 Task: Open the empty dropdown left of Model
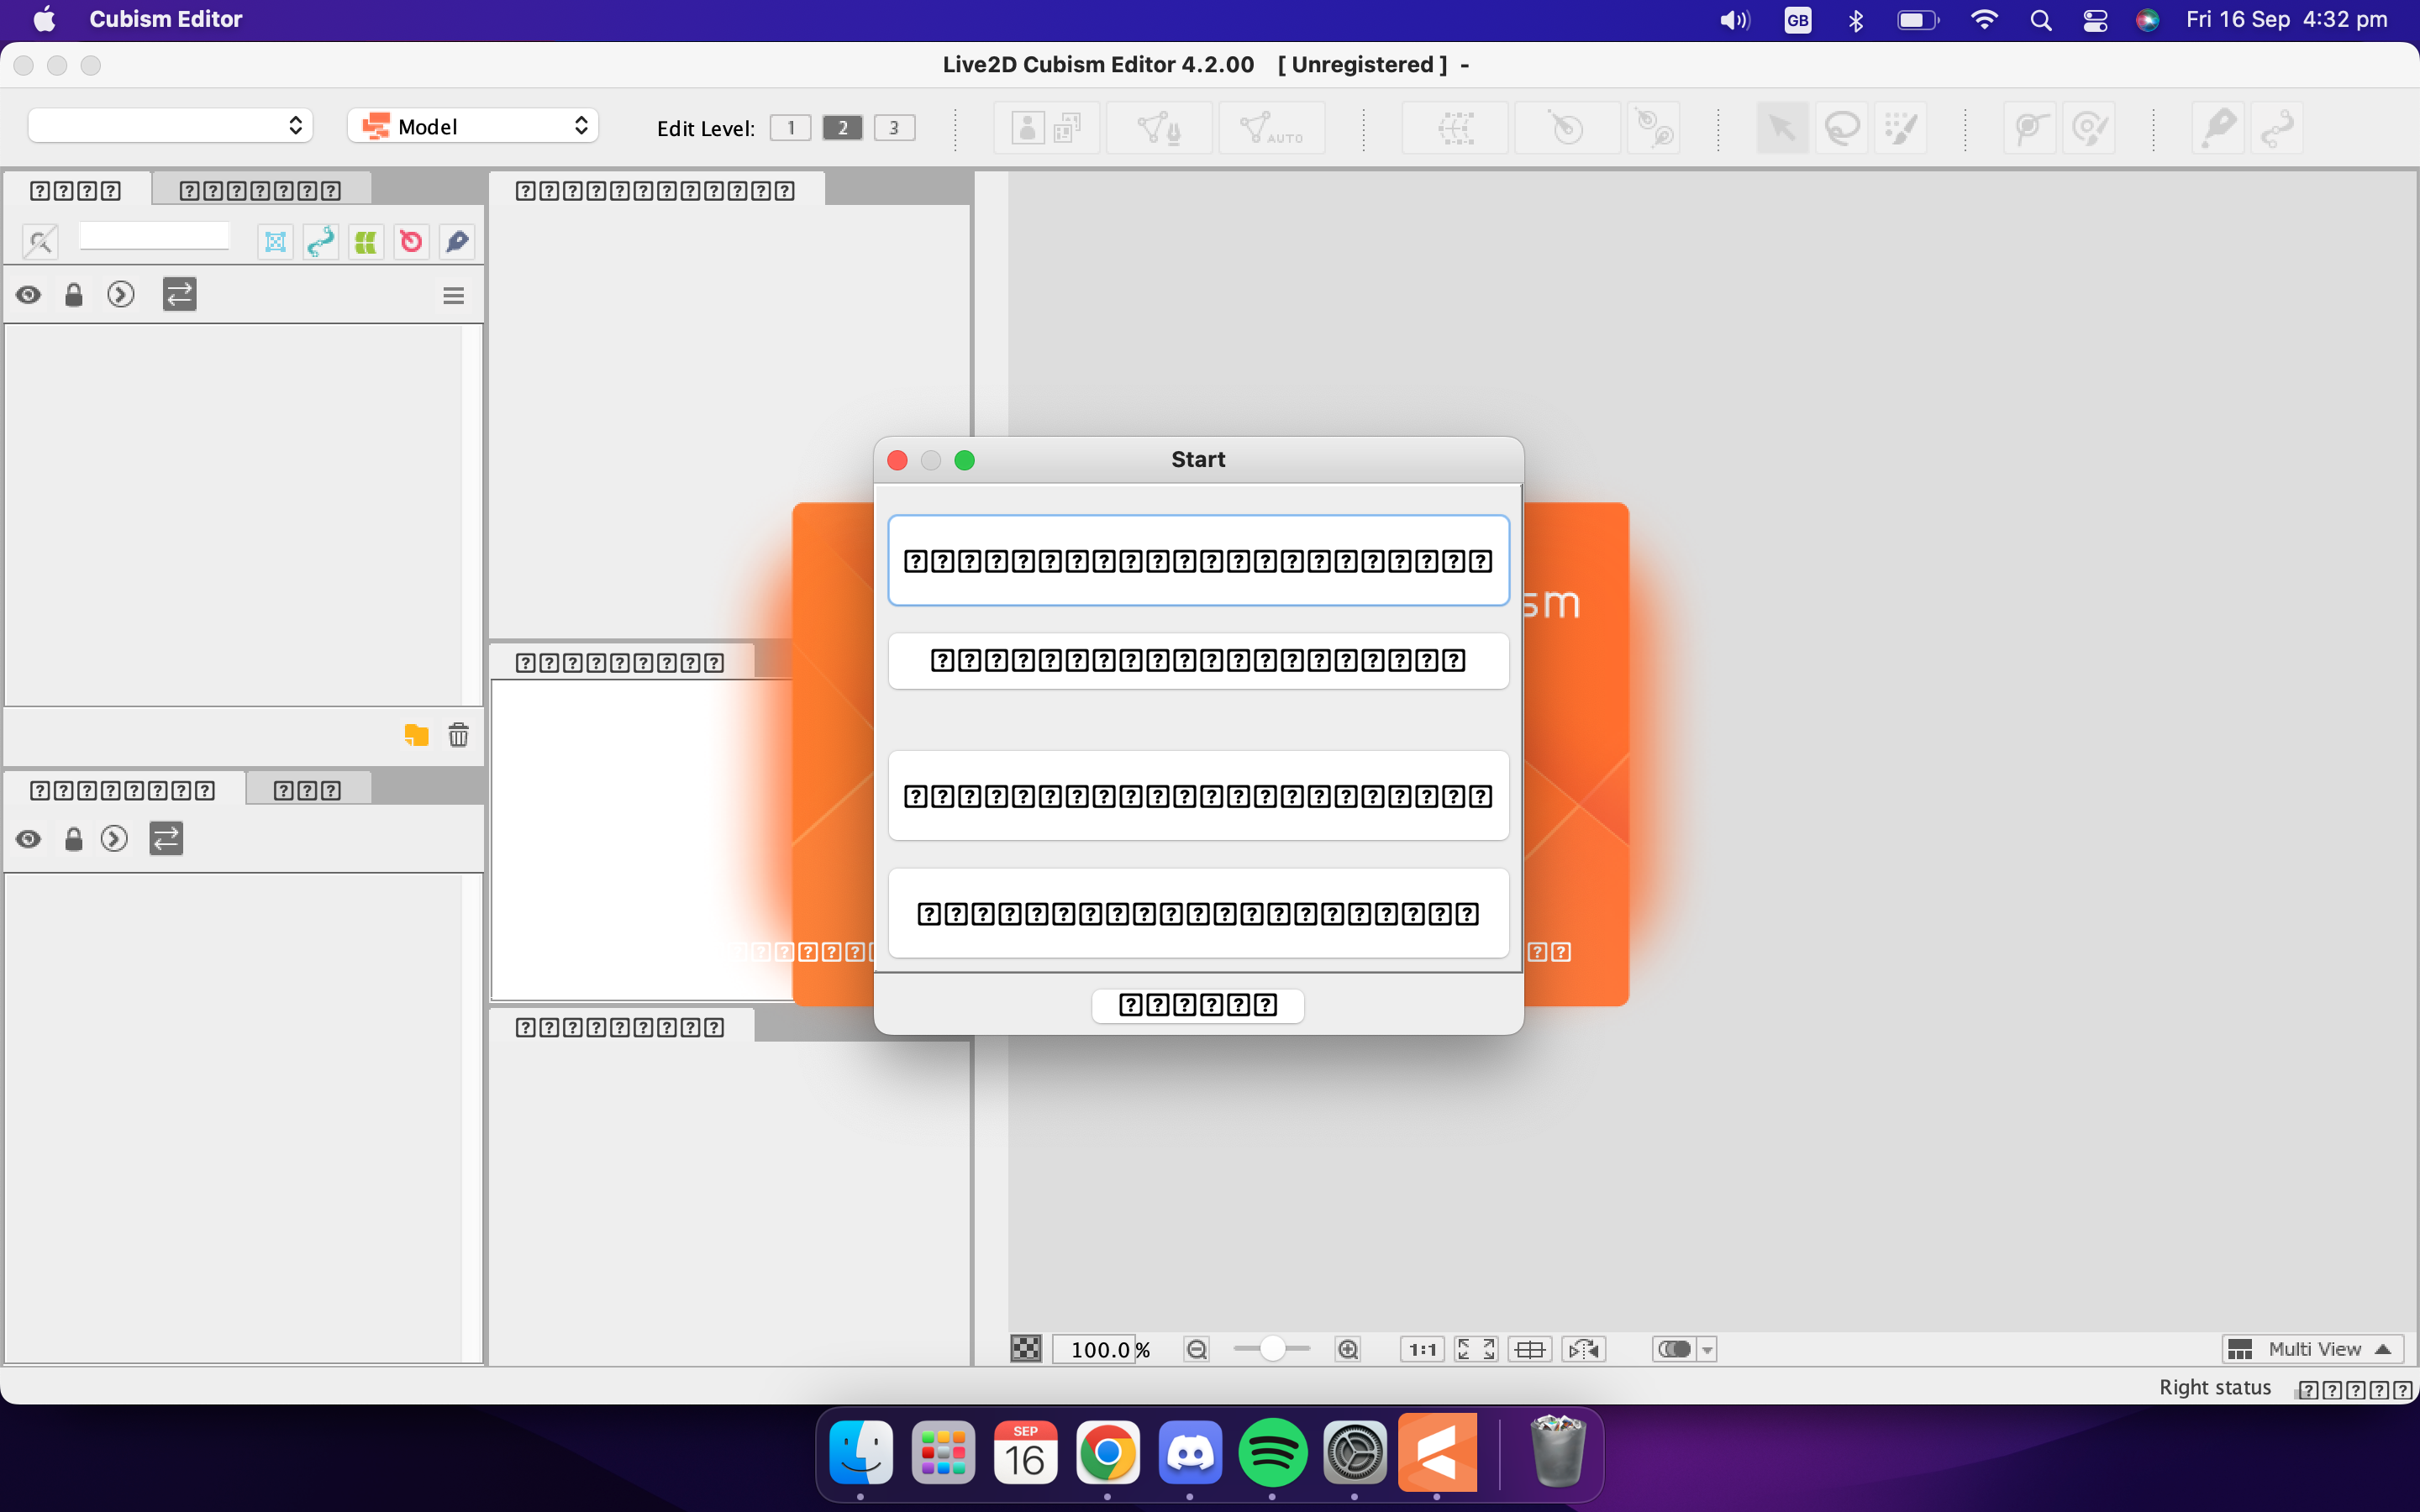170,126
